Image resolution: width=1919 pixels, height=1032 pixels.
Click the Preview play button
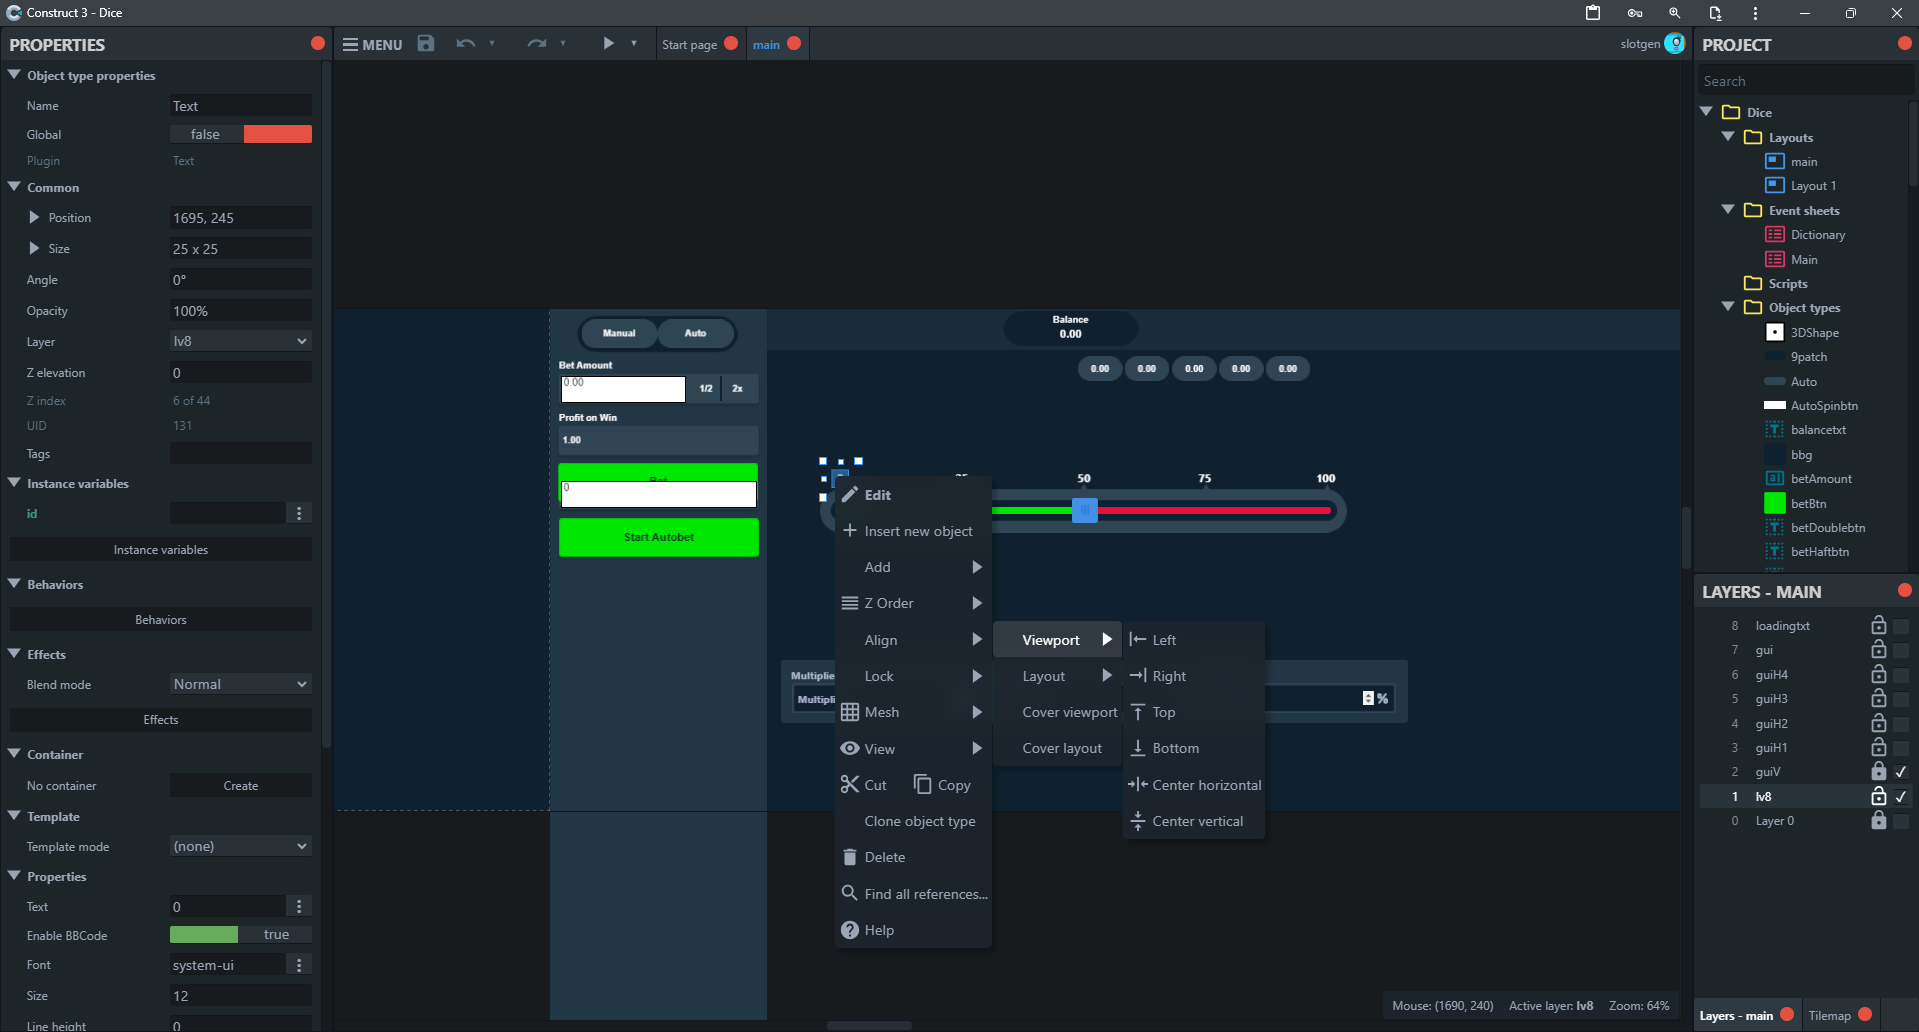pyautogui.click(x=608, y=43)
